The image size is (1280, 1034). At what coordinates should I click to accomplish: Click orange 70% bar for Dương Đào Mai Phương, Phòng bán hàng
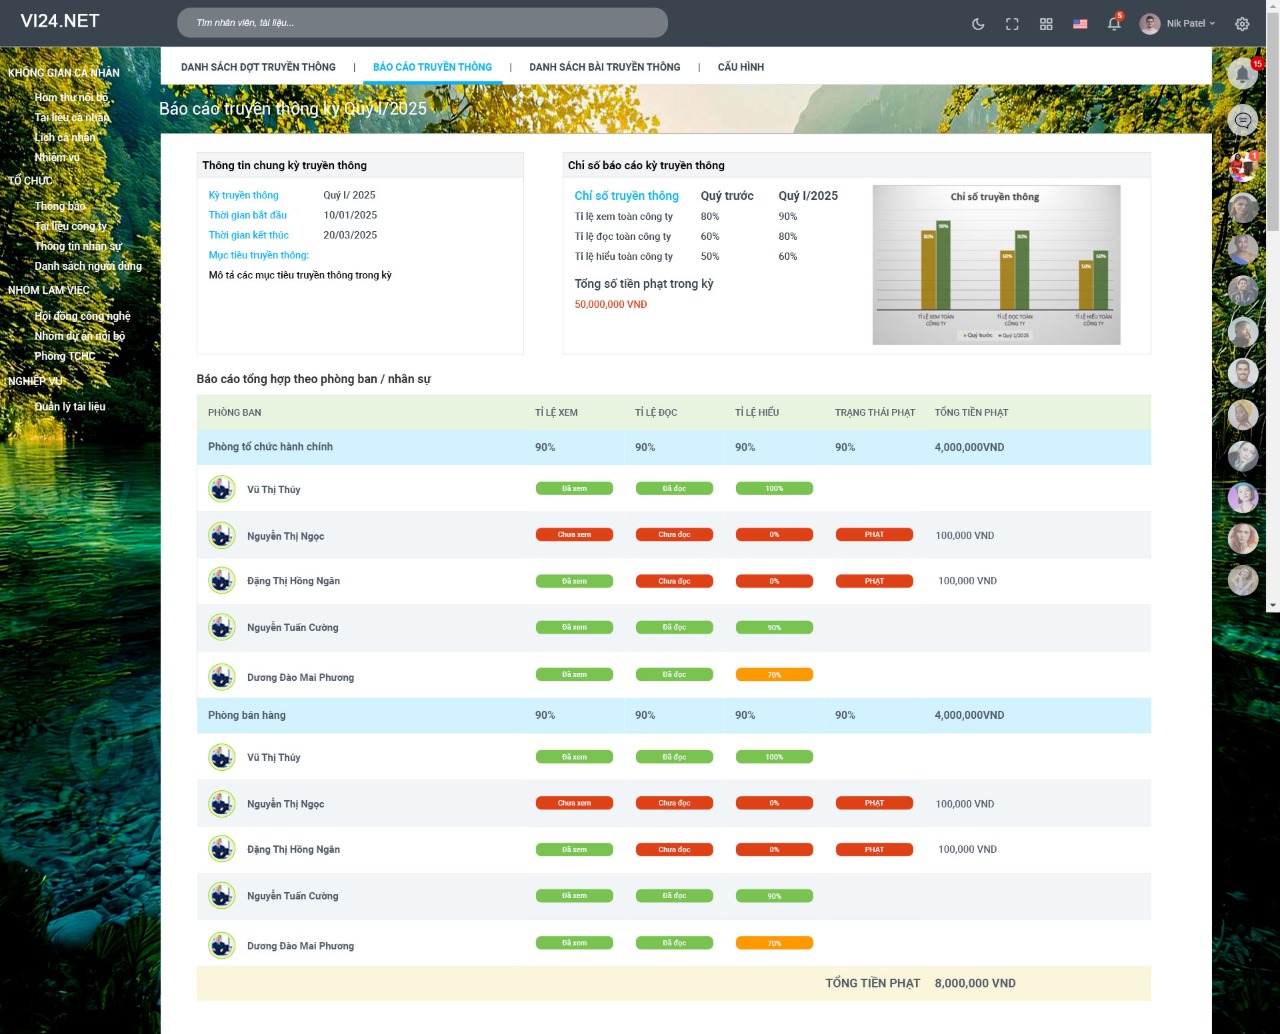tap(774, 943)
